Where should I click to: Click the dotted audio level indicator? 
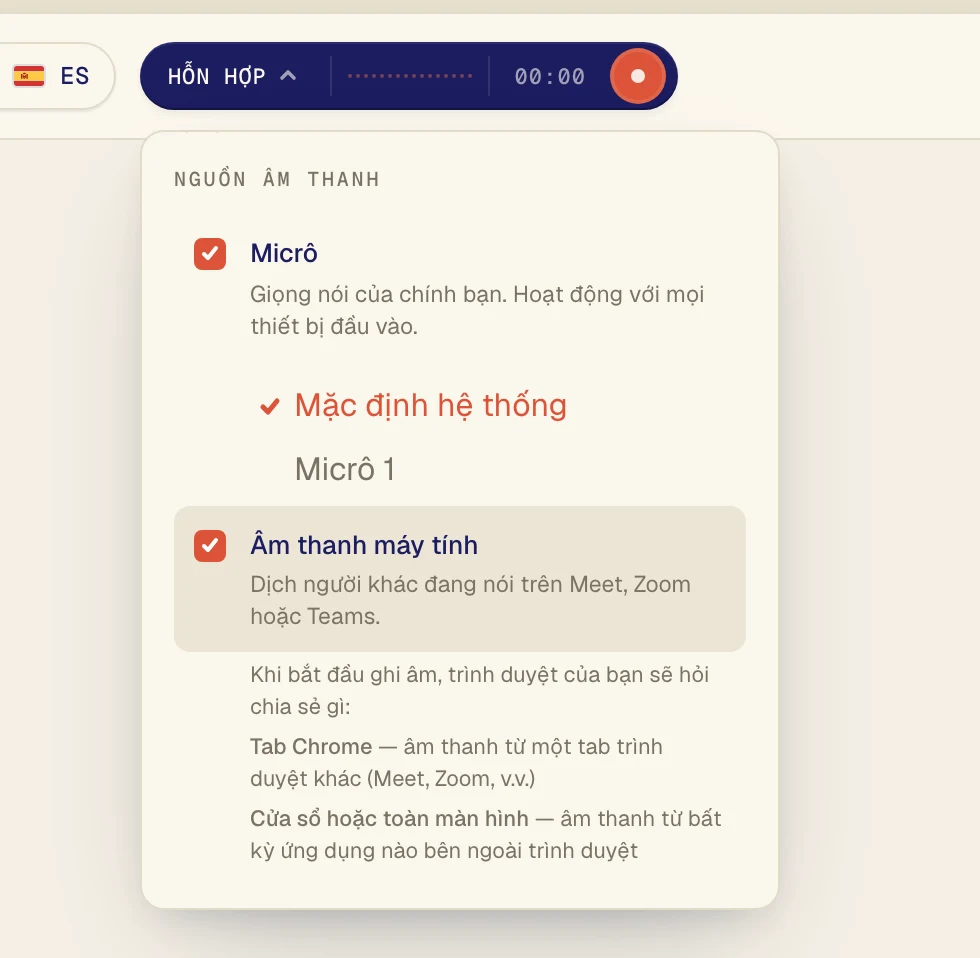(x=410, y=76)
